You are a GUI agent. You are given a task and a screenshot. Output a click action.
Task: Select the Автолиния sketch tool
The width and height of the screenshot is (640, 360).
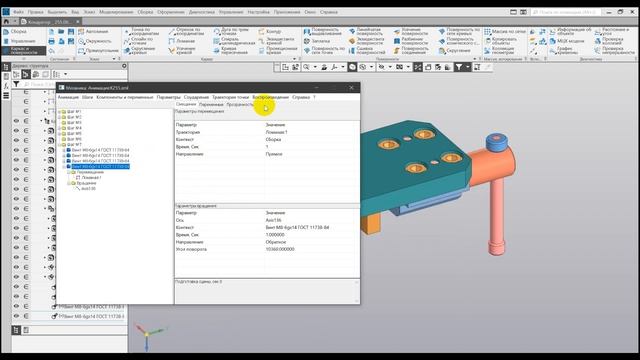pyautogui.click(x=93, y=31)
